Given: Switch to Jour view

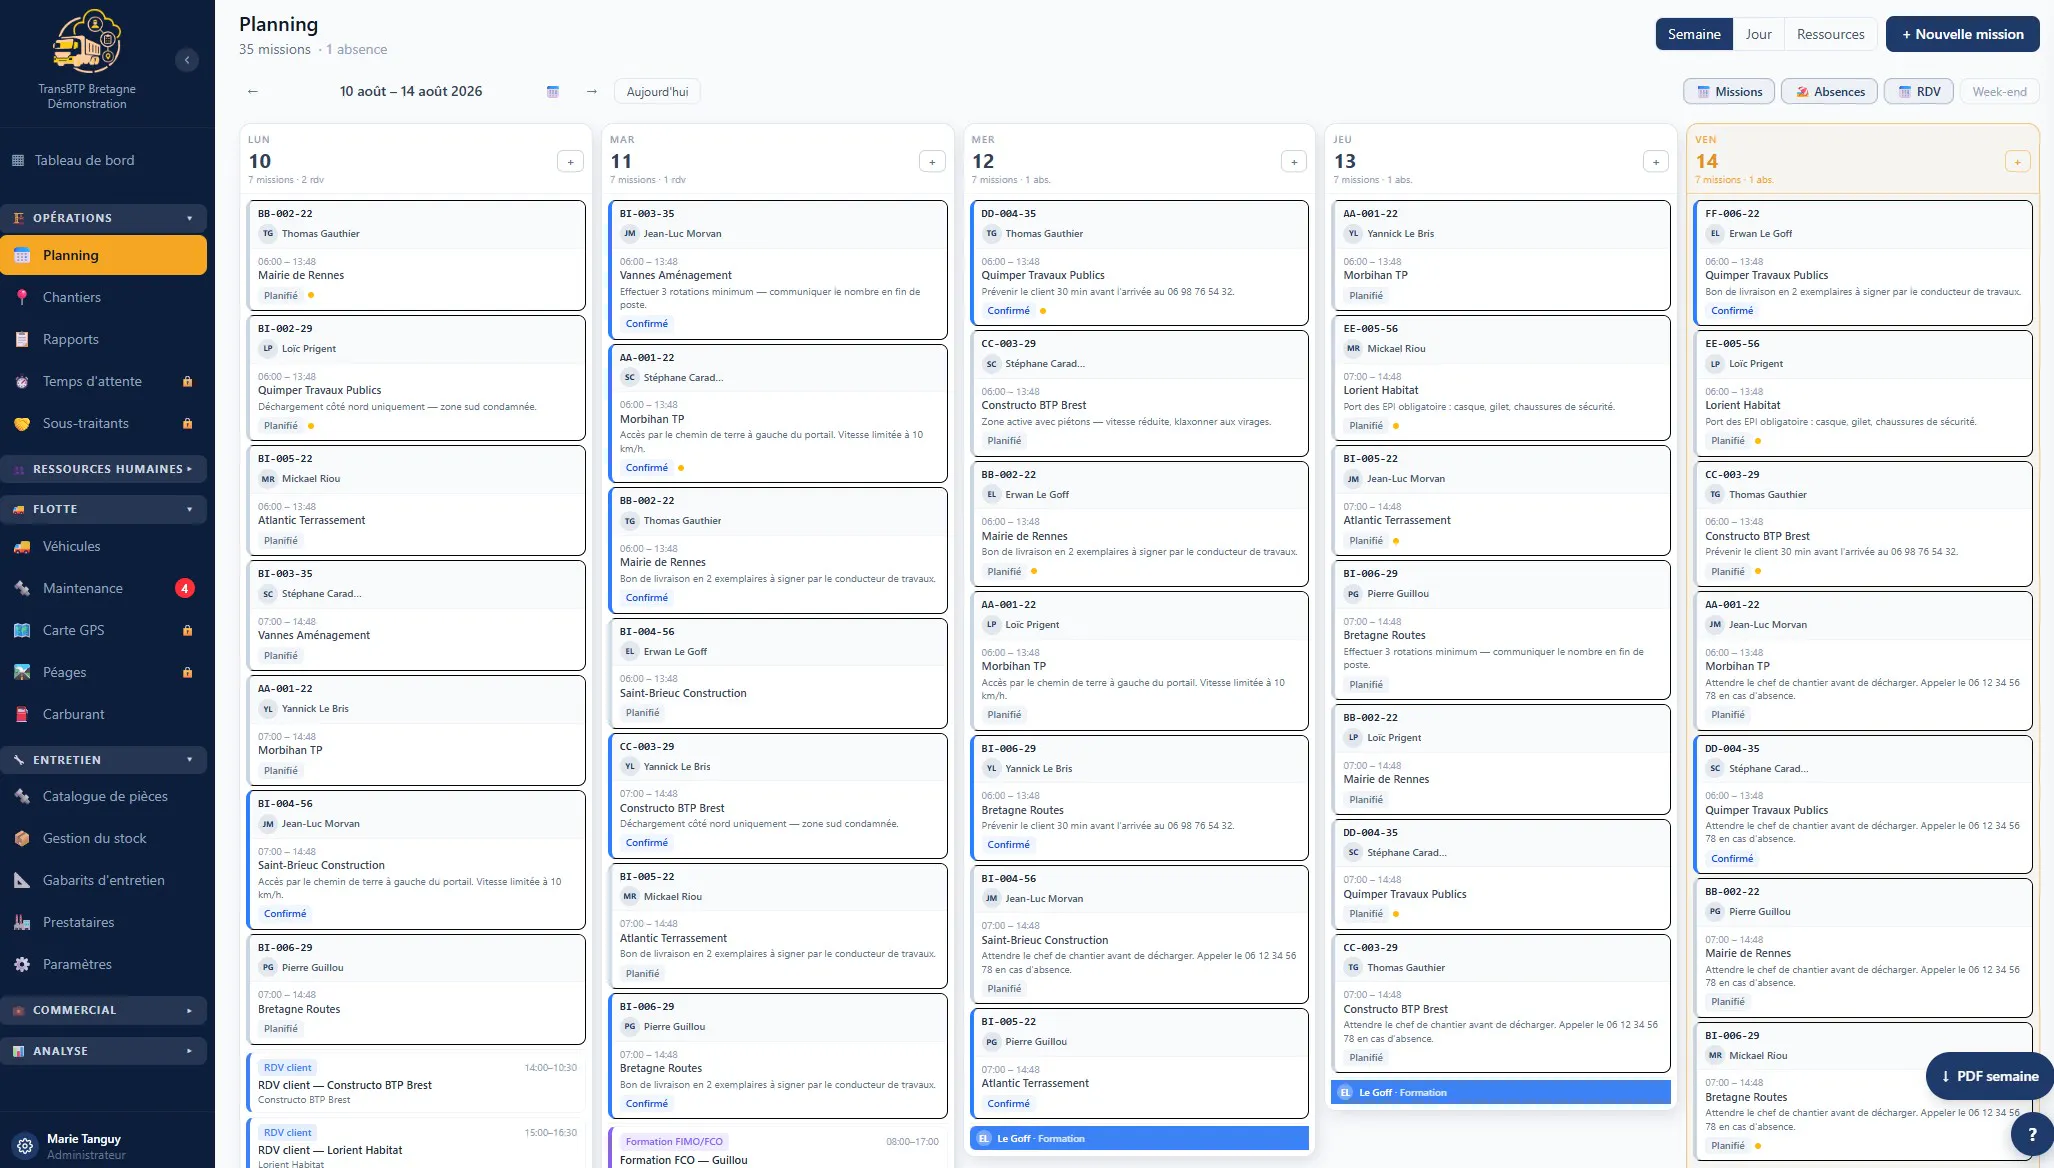Looking at the screenshot, I should [1758, 34].
